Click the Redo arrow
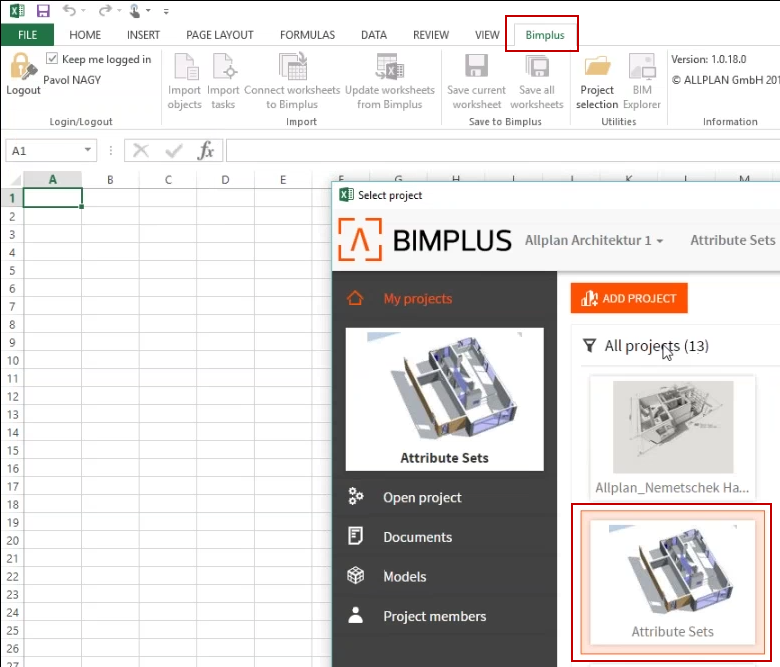The image size is (780, 667). pos(105,10)
